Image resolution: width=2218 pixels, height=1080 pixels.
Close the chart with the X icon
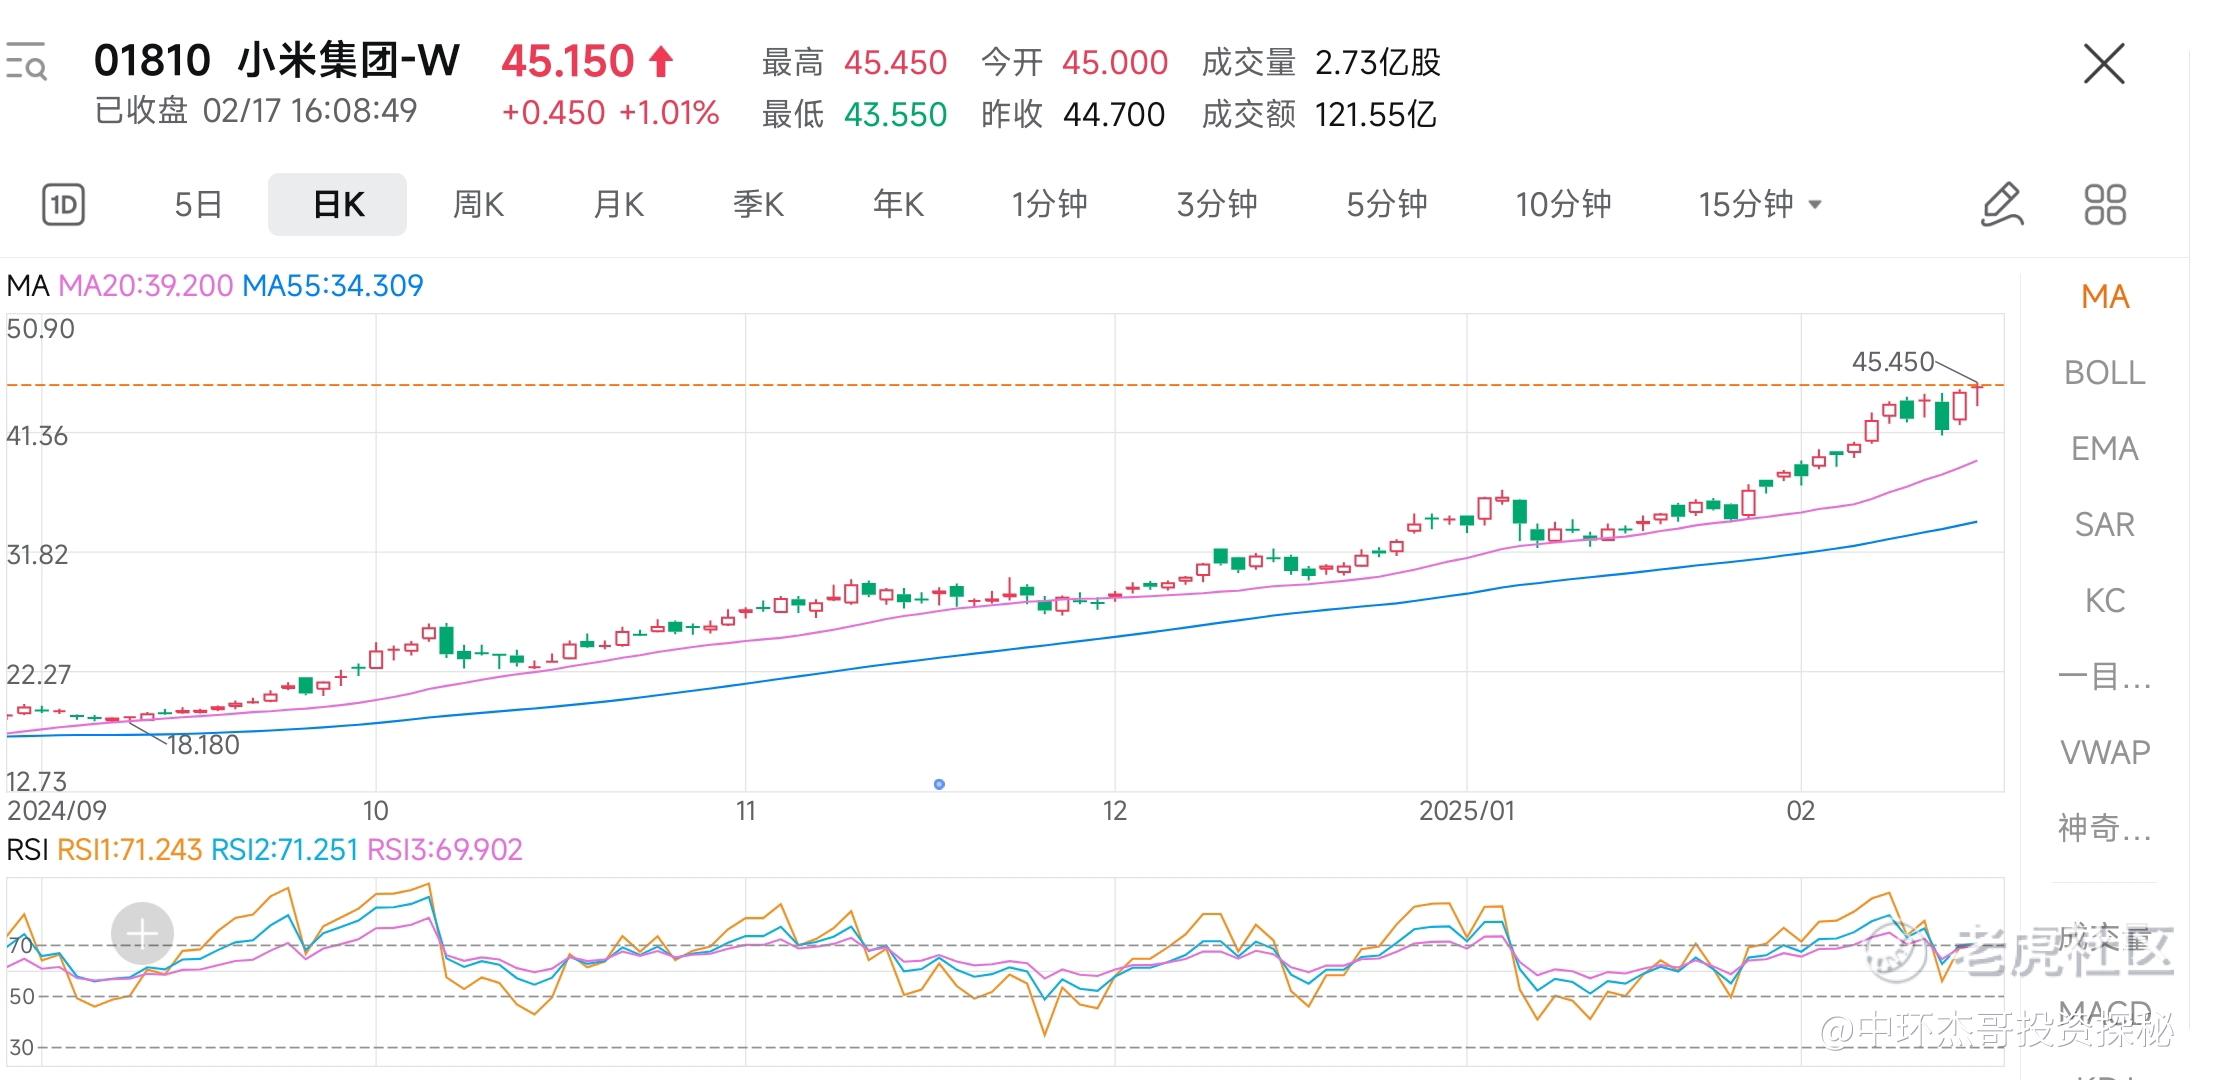point(2104,64)
